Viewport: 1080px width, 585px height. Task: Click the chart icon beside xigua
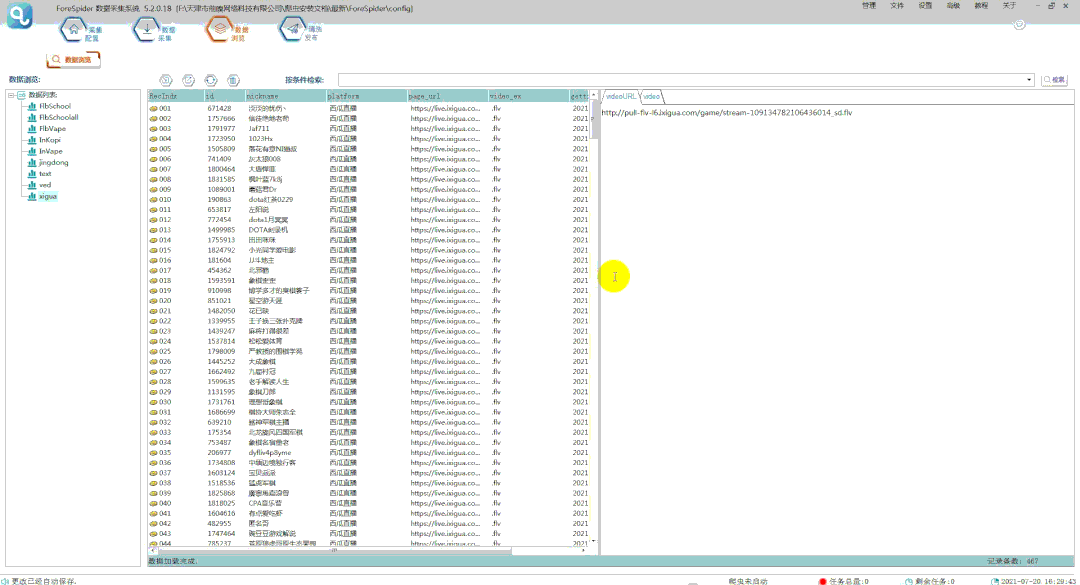[32, 196]
